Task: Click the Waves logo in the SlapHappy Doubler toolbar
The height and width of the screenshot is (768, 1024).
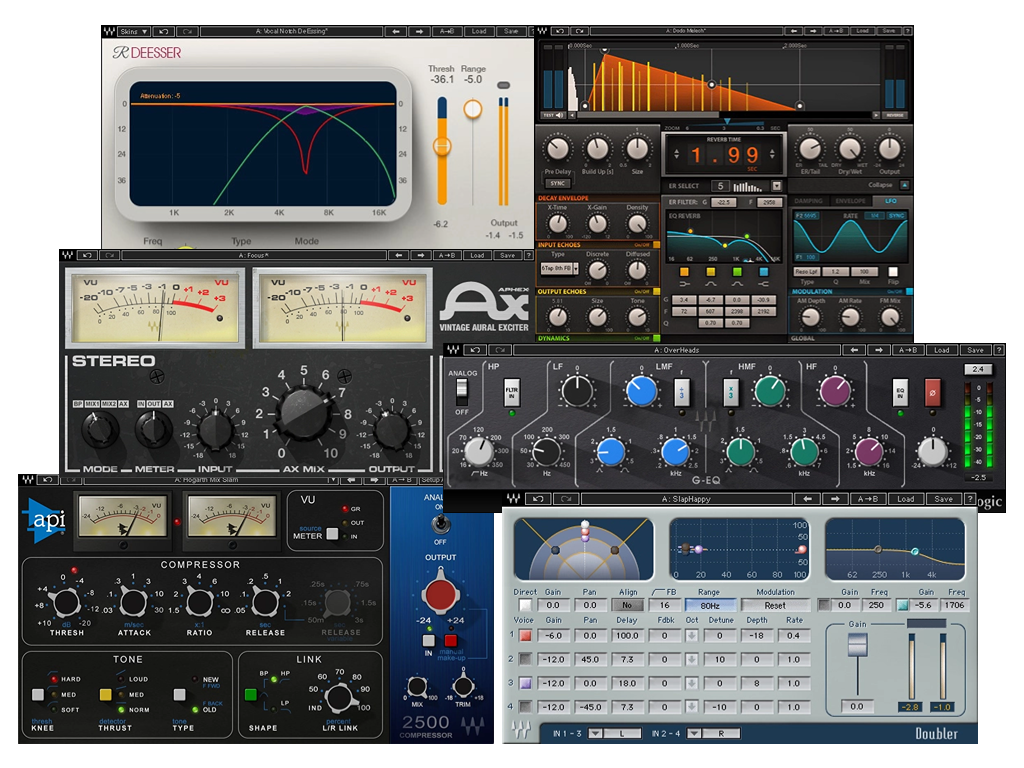Action: [x=513, y=499]
